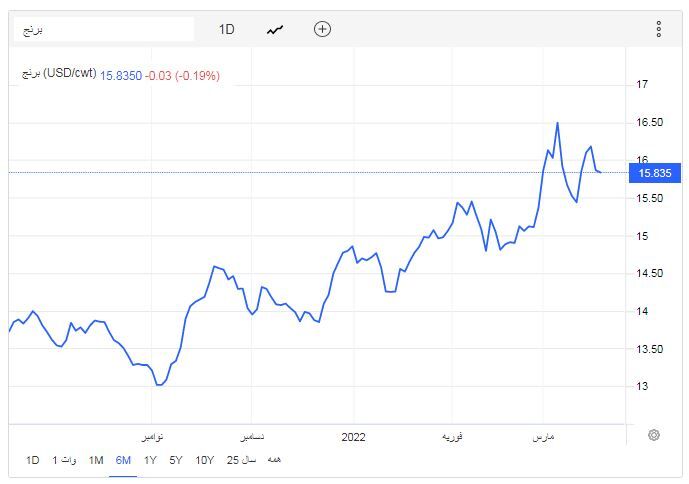Switch to the 1Y time range
Screen dimensions: 689x484
tap(150, 460)
